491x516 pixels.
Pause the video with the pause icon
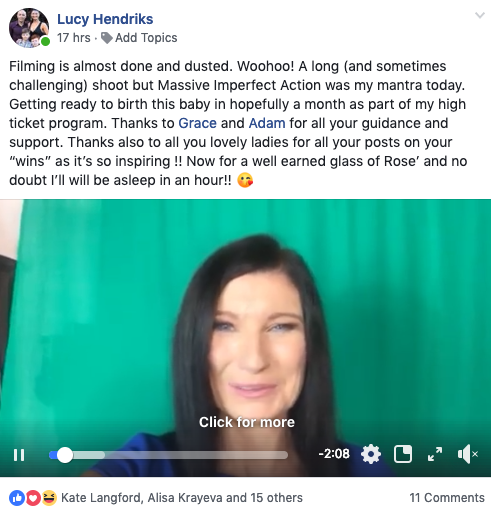tap(19, 455)
